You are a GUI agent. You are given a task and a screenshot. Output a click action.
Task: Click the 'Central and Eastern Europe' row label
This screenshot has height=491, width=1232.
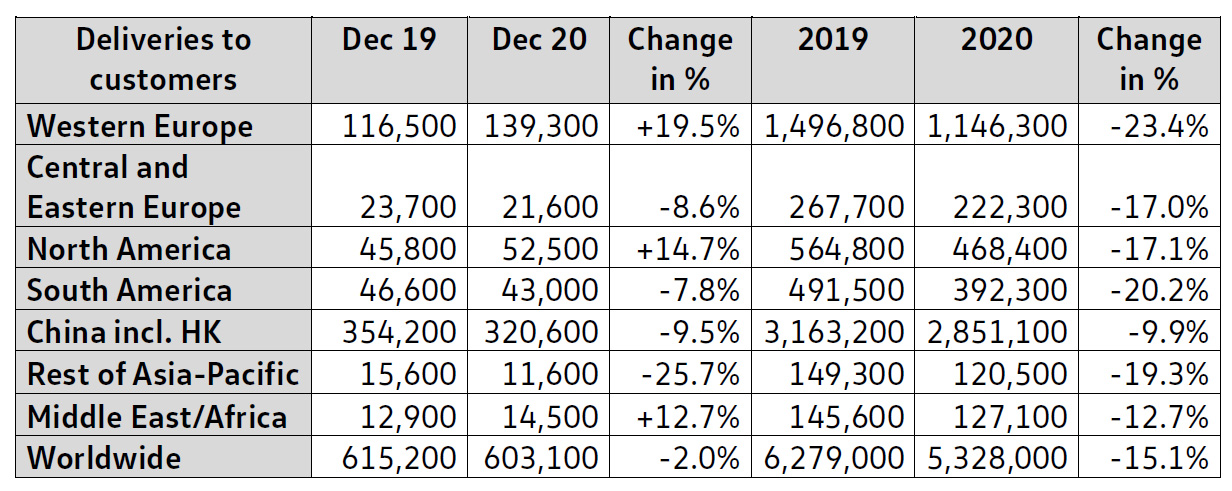tap(134, 187)
